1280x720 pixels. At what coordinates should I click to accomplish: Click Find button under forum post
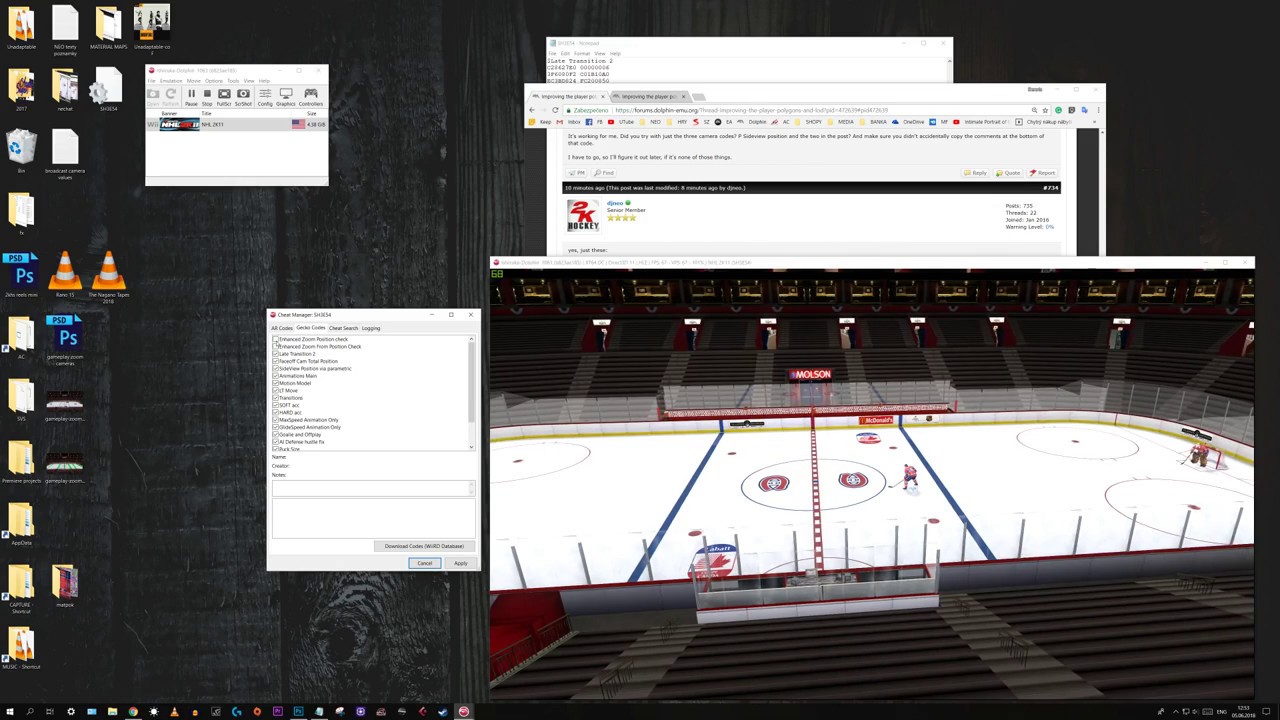[604, 173]
